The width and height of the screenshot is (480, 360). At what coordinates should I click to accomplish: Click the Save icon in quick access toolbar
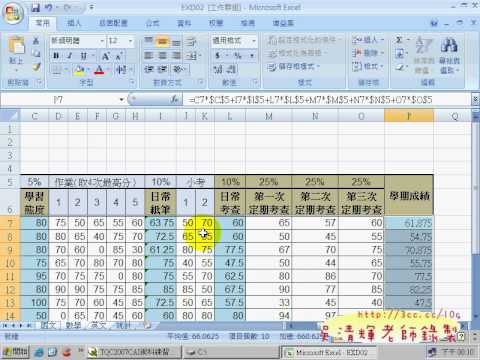click(x=36, y=7)
